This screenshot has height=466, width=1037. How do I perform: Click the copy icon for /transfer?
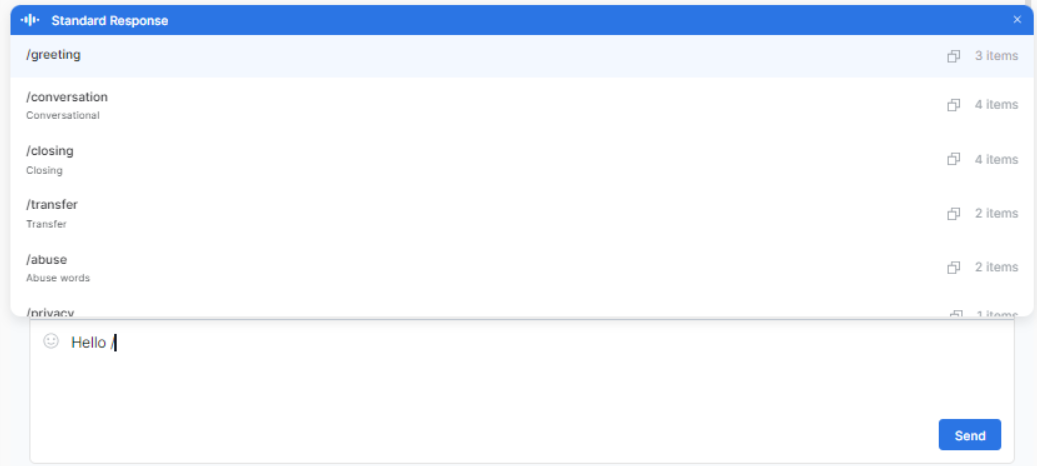point(954,213)
